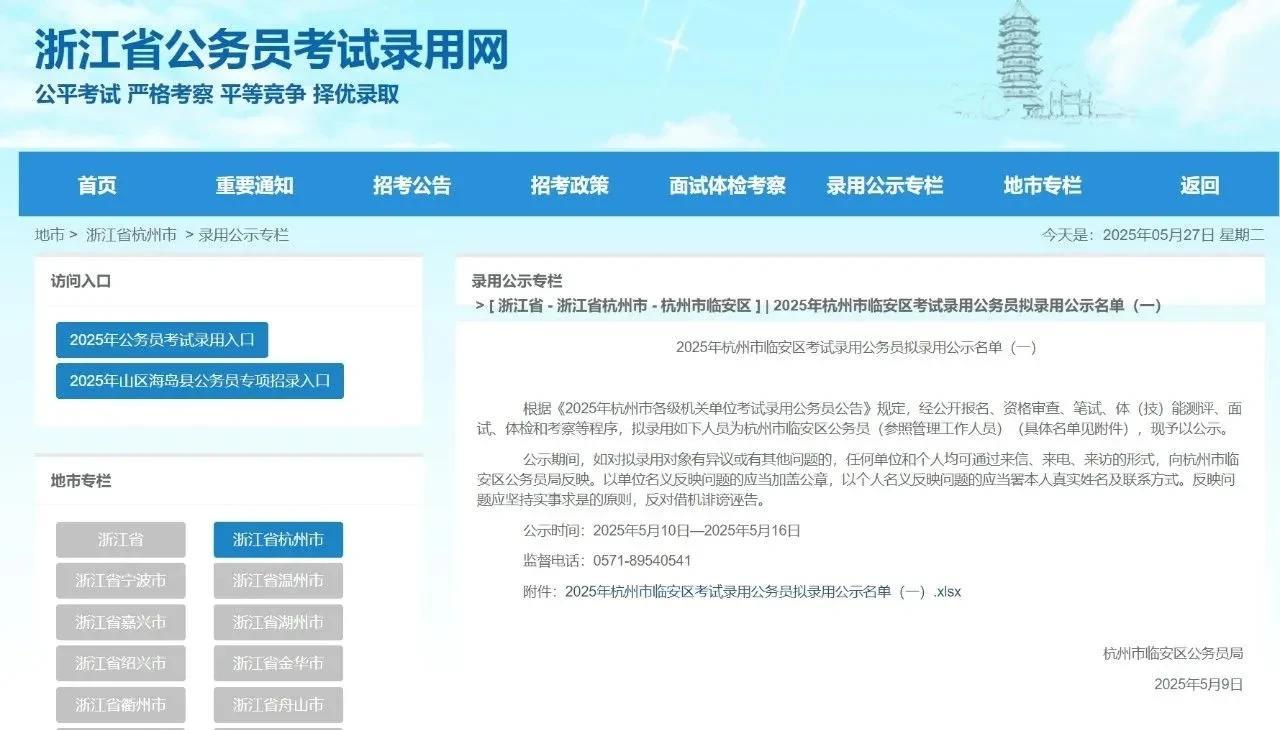Click 返回 in the navigation bar
The height and width of the screenshot is (730, 1280).
pos(1199,185)
